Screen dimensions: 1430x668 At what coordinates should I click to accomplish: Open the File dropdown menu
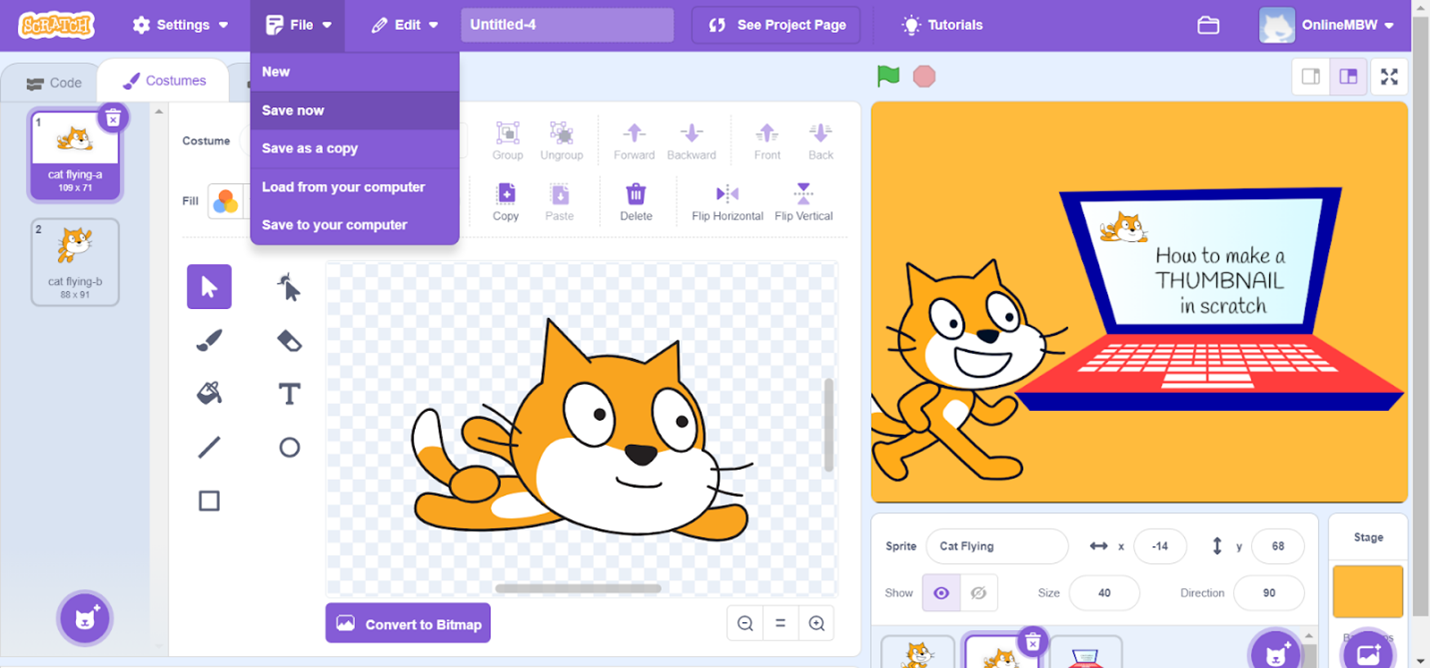[298, 25]
